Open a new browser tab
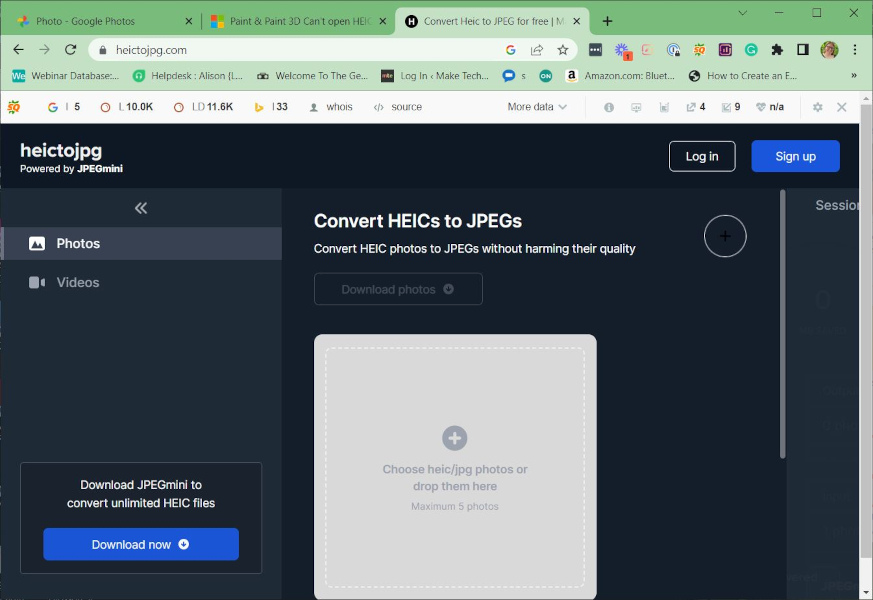873x600 pixels. 607,19
